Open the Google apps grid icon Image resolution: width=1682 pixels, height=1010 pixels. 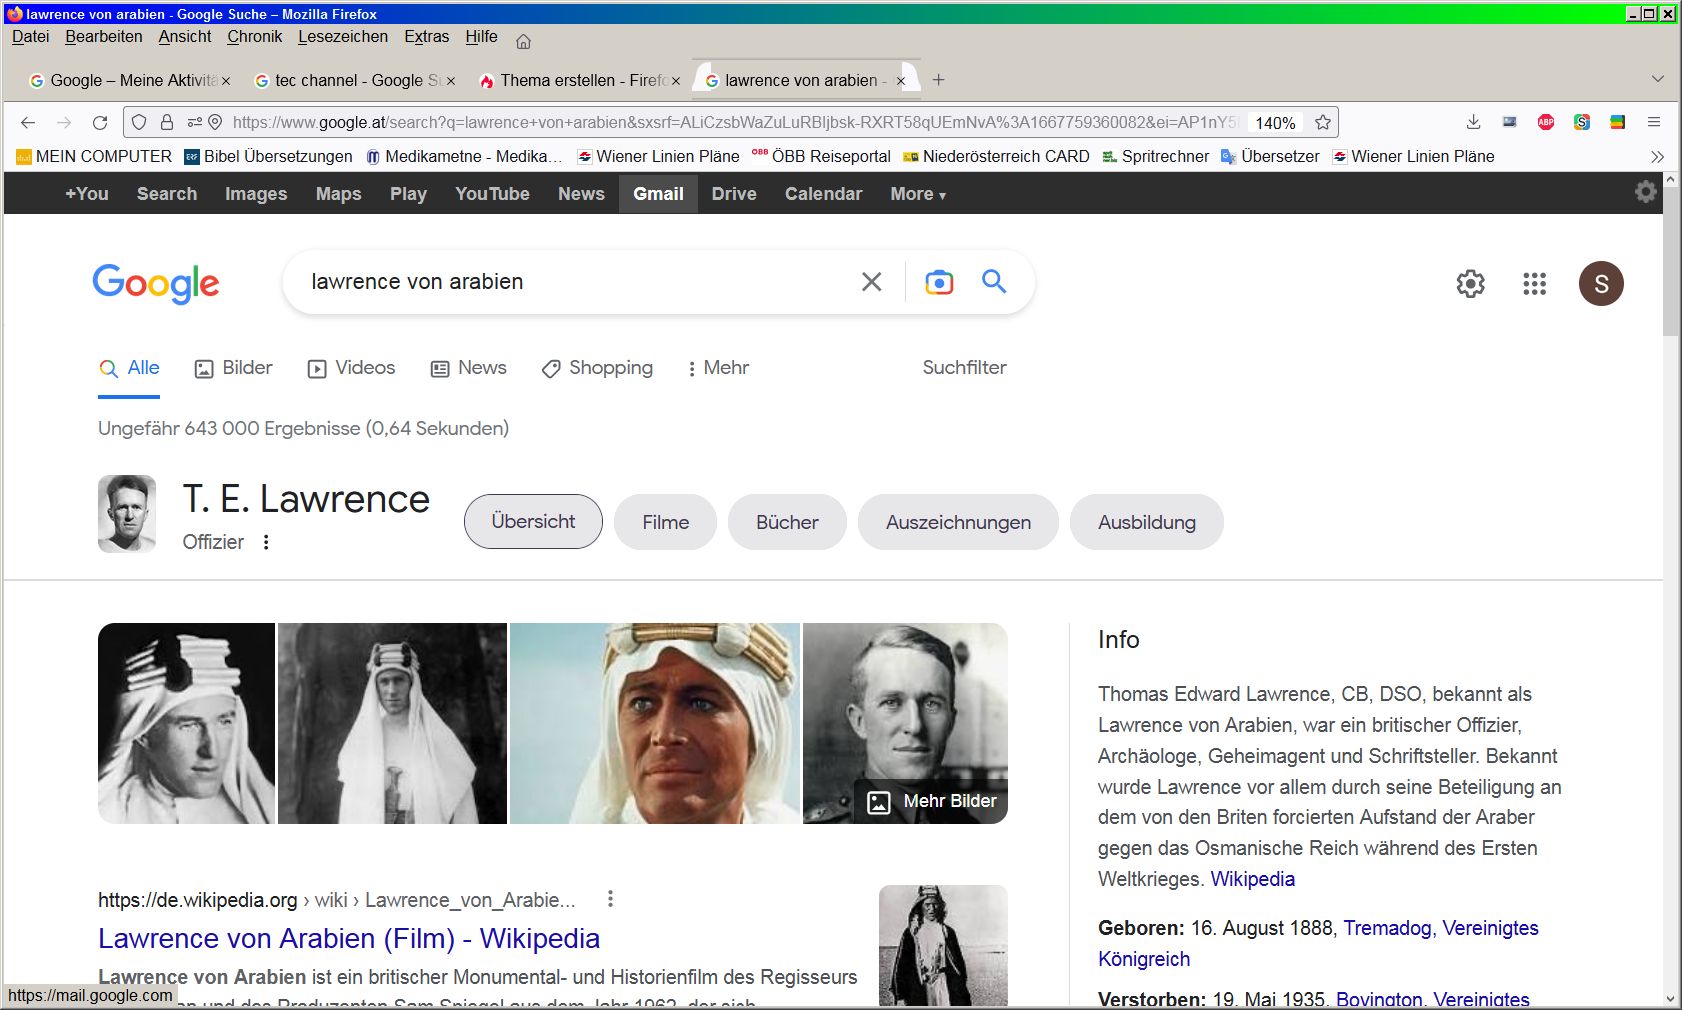pos(1534,284)
